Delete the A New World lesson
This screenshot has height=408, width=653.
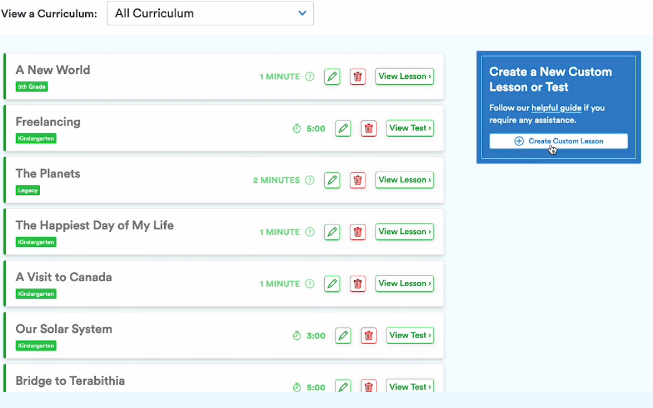click(x=358, y=76)
